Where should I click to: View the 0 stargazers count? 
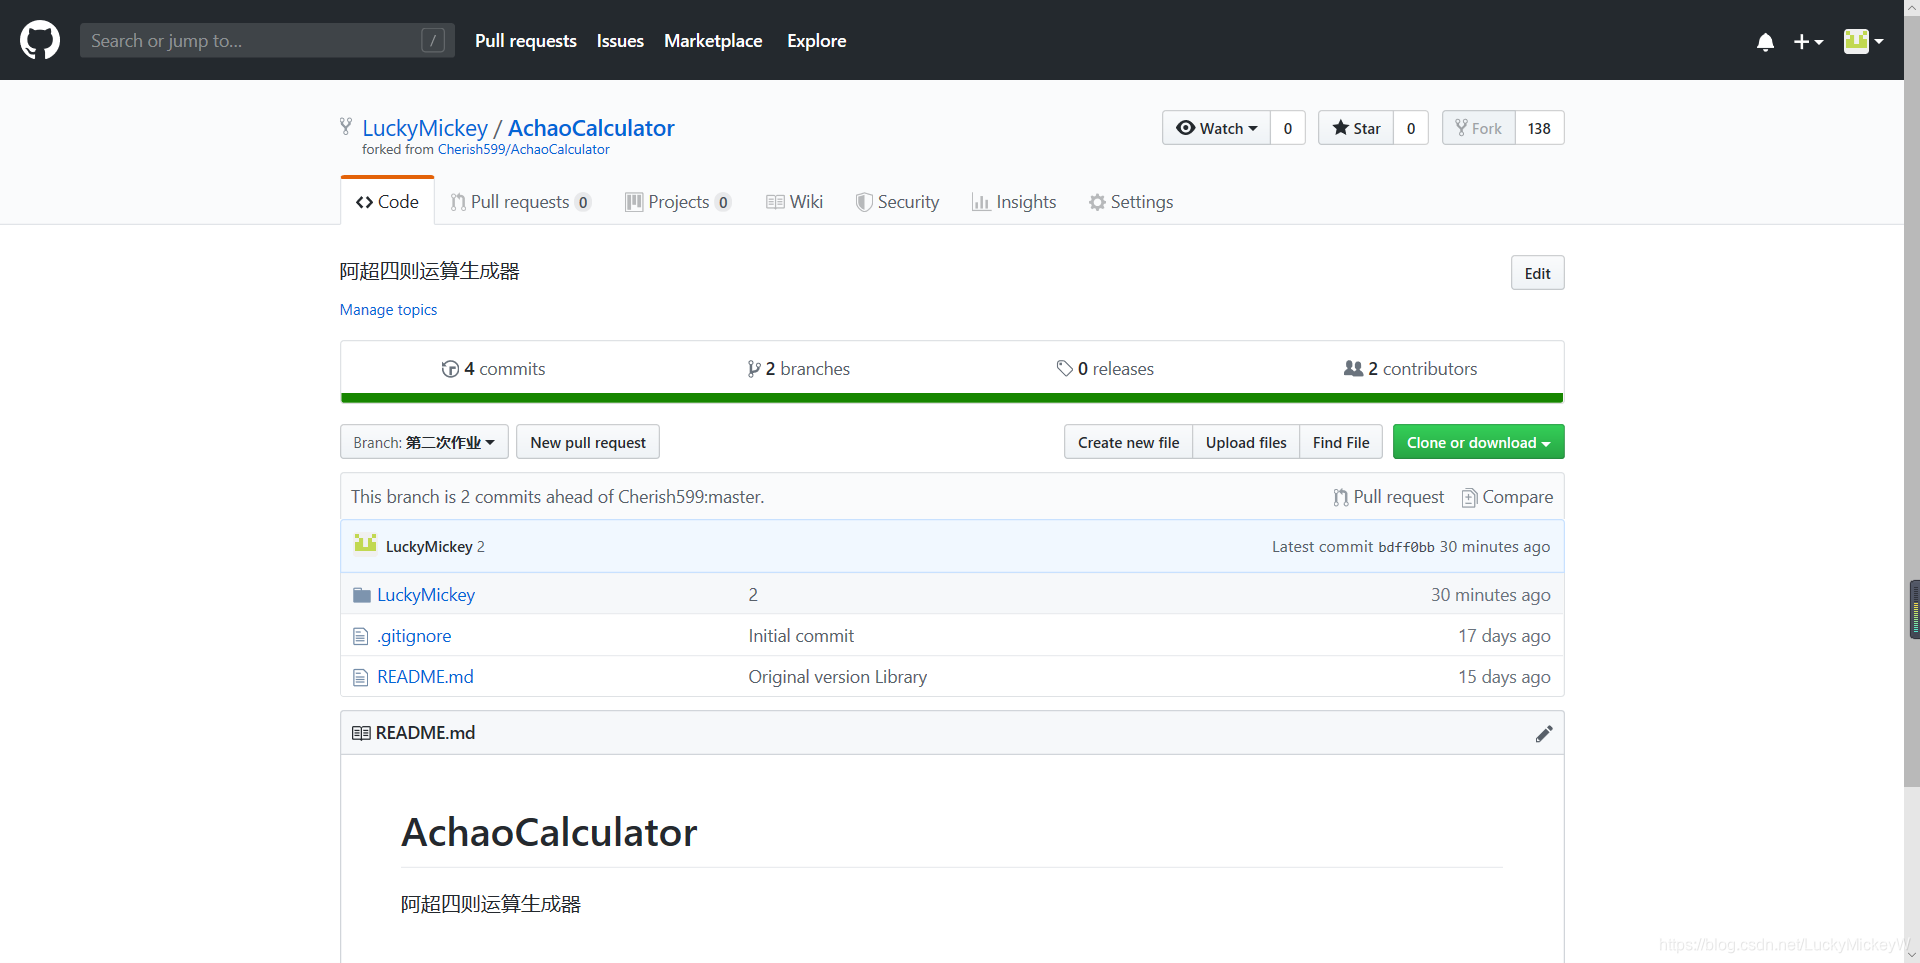1411,128
